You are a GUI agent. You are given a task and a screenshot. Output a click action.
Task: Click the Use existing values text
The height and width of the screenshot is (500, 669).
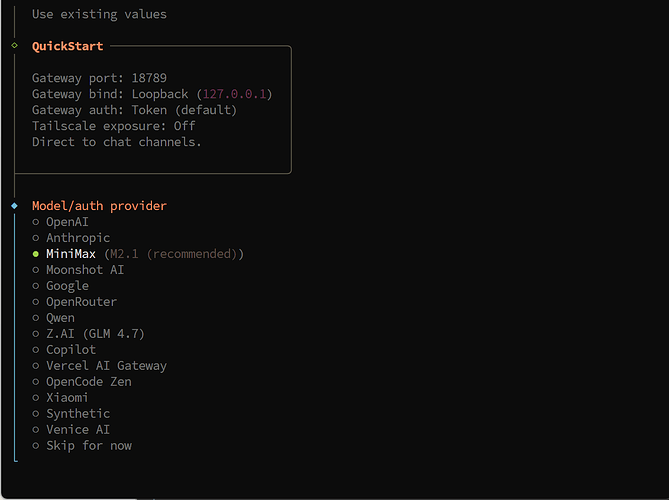[x=99, y=14]
